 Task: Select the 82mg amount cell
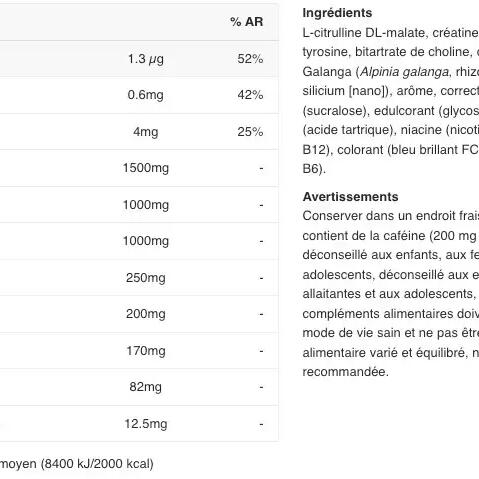[x=146, y=387]
